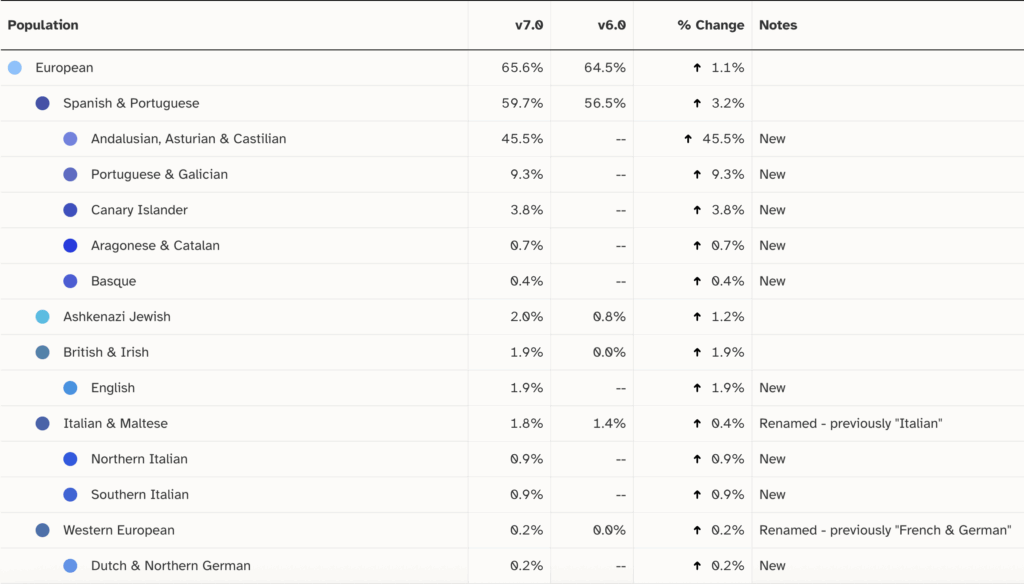The width and height of the screenshot is (1024, 584).
Task: Click the Aragonese & Catalan up arrow
Action: click(x=697, y=246)
